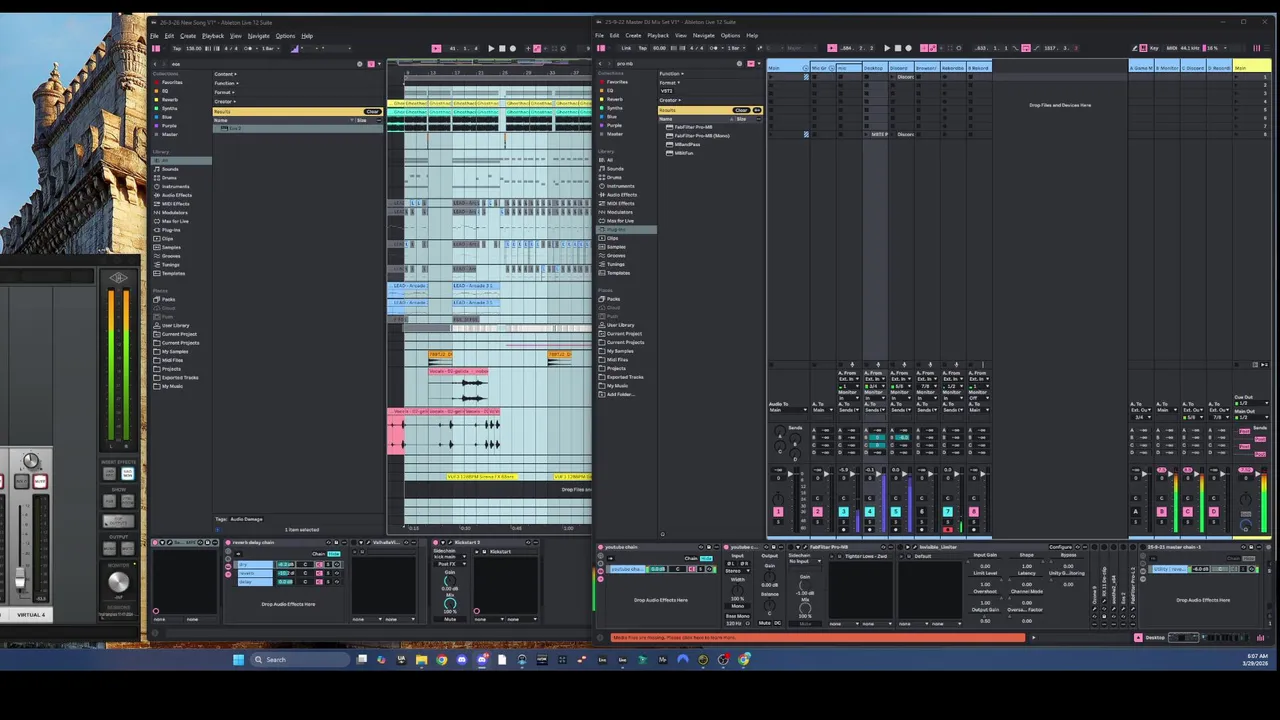Click Add Folder in the Master DJ Mix Set browser

(620, 394)
